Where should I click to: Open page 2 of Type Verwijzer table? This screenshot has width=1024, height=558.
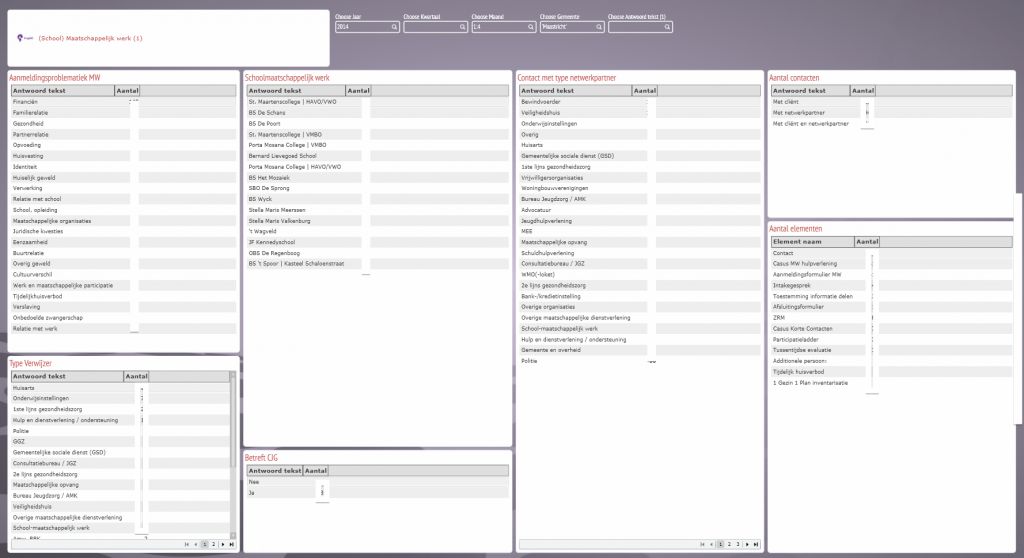pos(213,544)
